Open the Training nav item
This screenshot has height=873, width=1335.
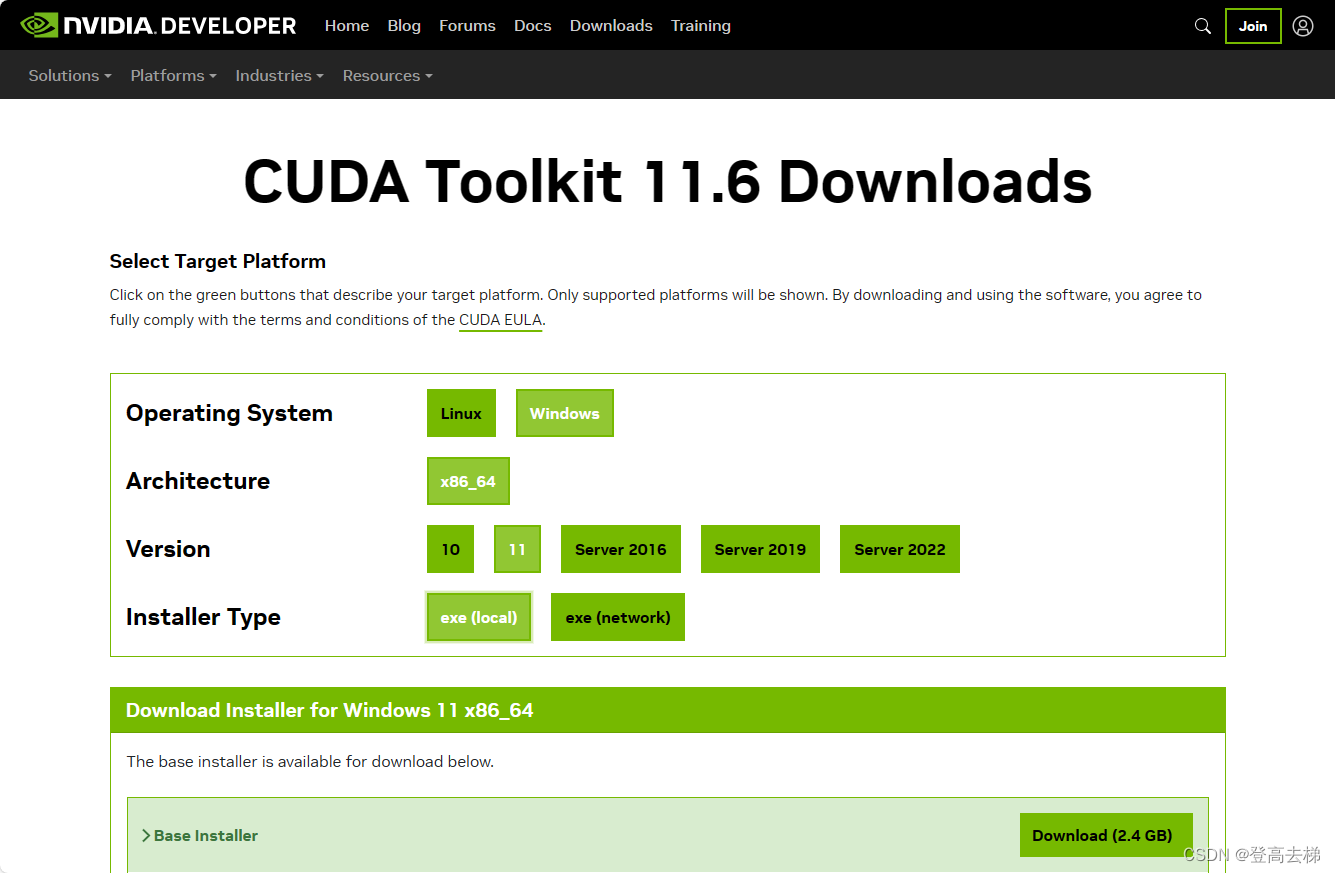(701, 26)
